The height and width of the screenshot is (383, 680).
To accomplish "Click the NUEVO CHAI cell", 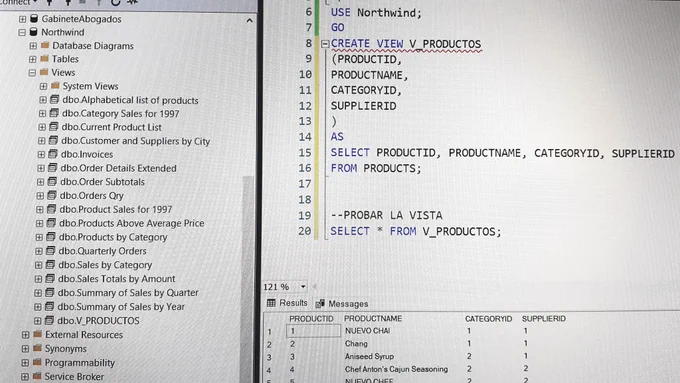I will 367,331.
